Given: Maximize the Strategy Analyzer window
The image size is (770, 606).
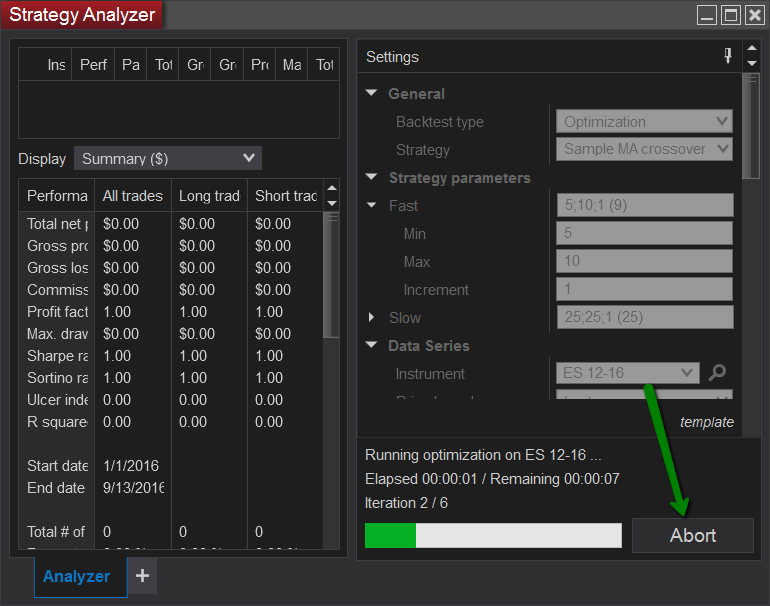Looking at the screenshot, I should [730, 15].
